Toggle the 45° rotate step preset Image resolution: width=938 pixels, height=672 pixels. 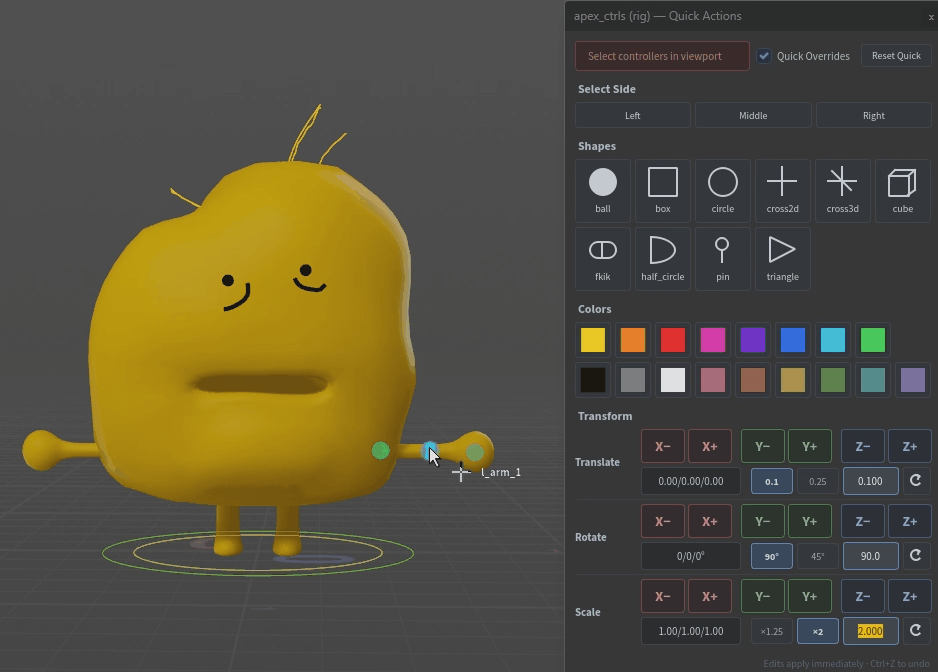[817, 556]
